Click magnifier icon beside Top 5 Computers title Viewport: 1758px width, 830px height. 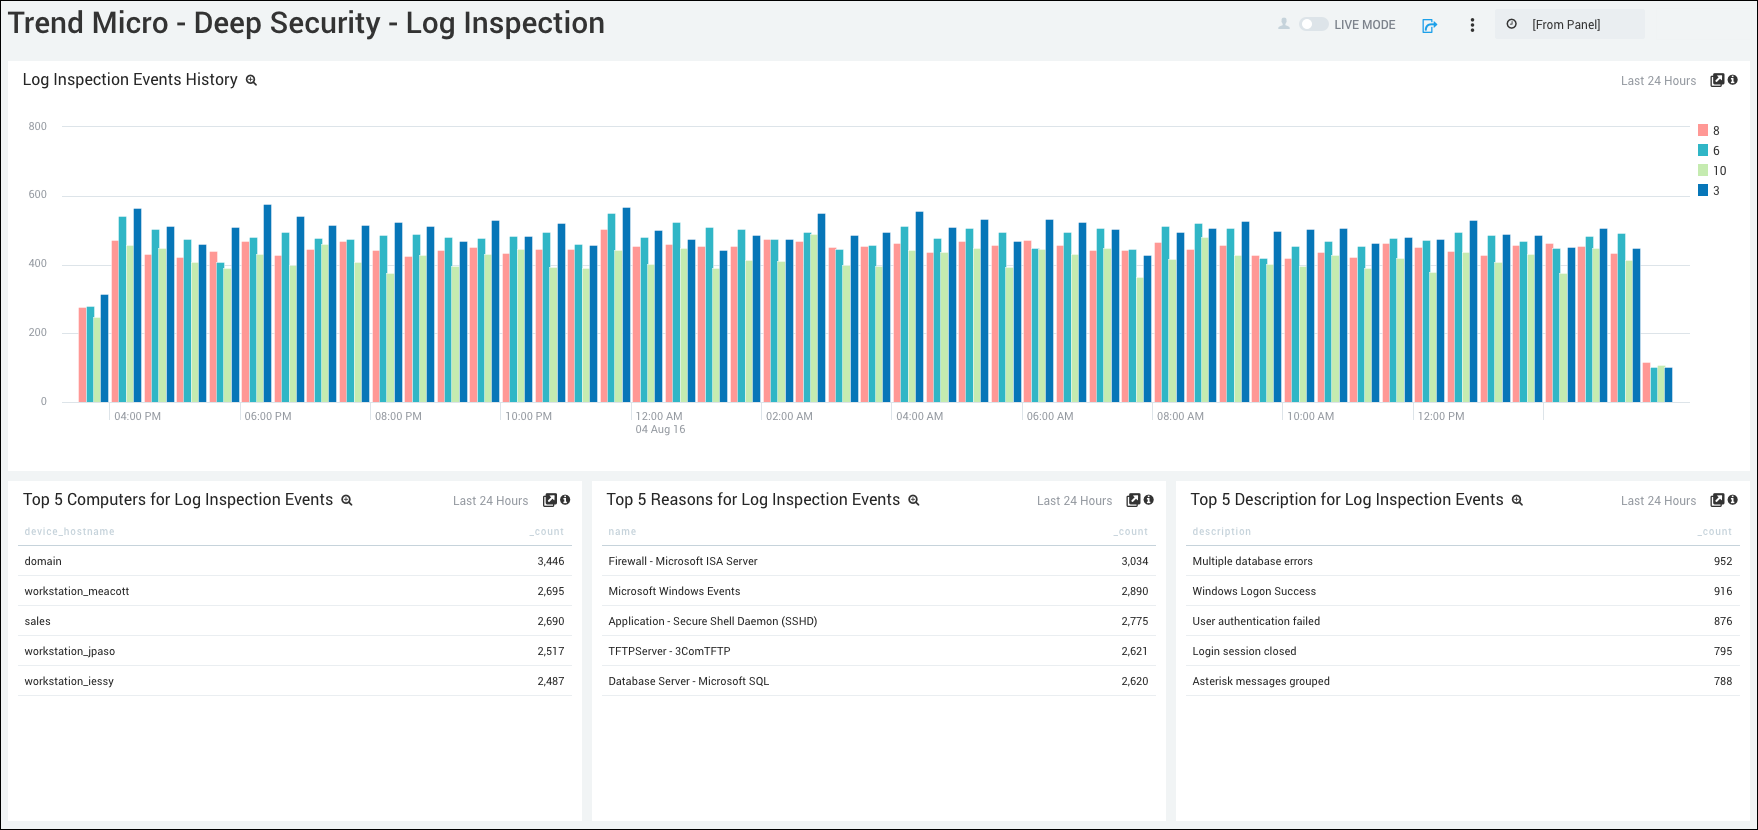pyautogui.click(x=347, y=501)
